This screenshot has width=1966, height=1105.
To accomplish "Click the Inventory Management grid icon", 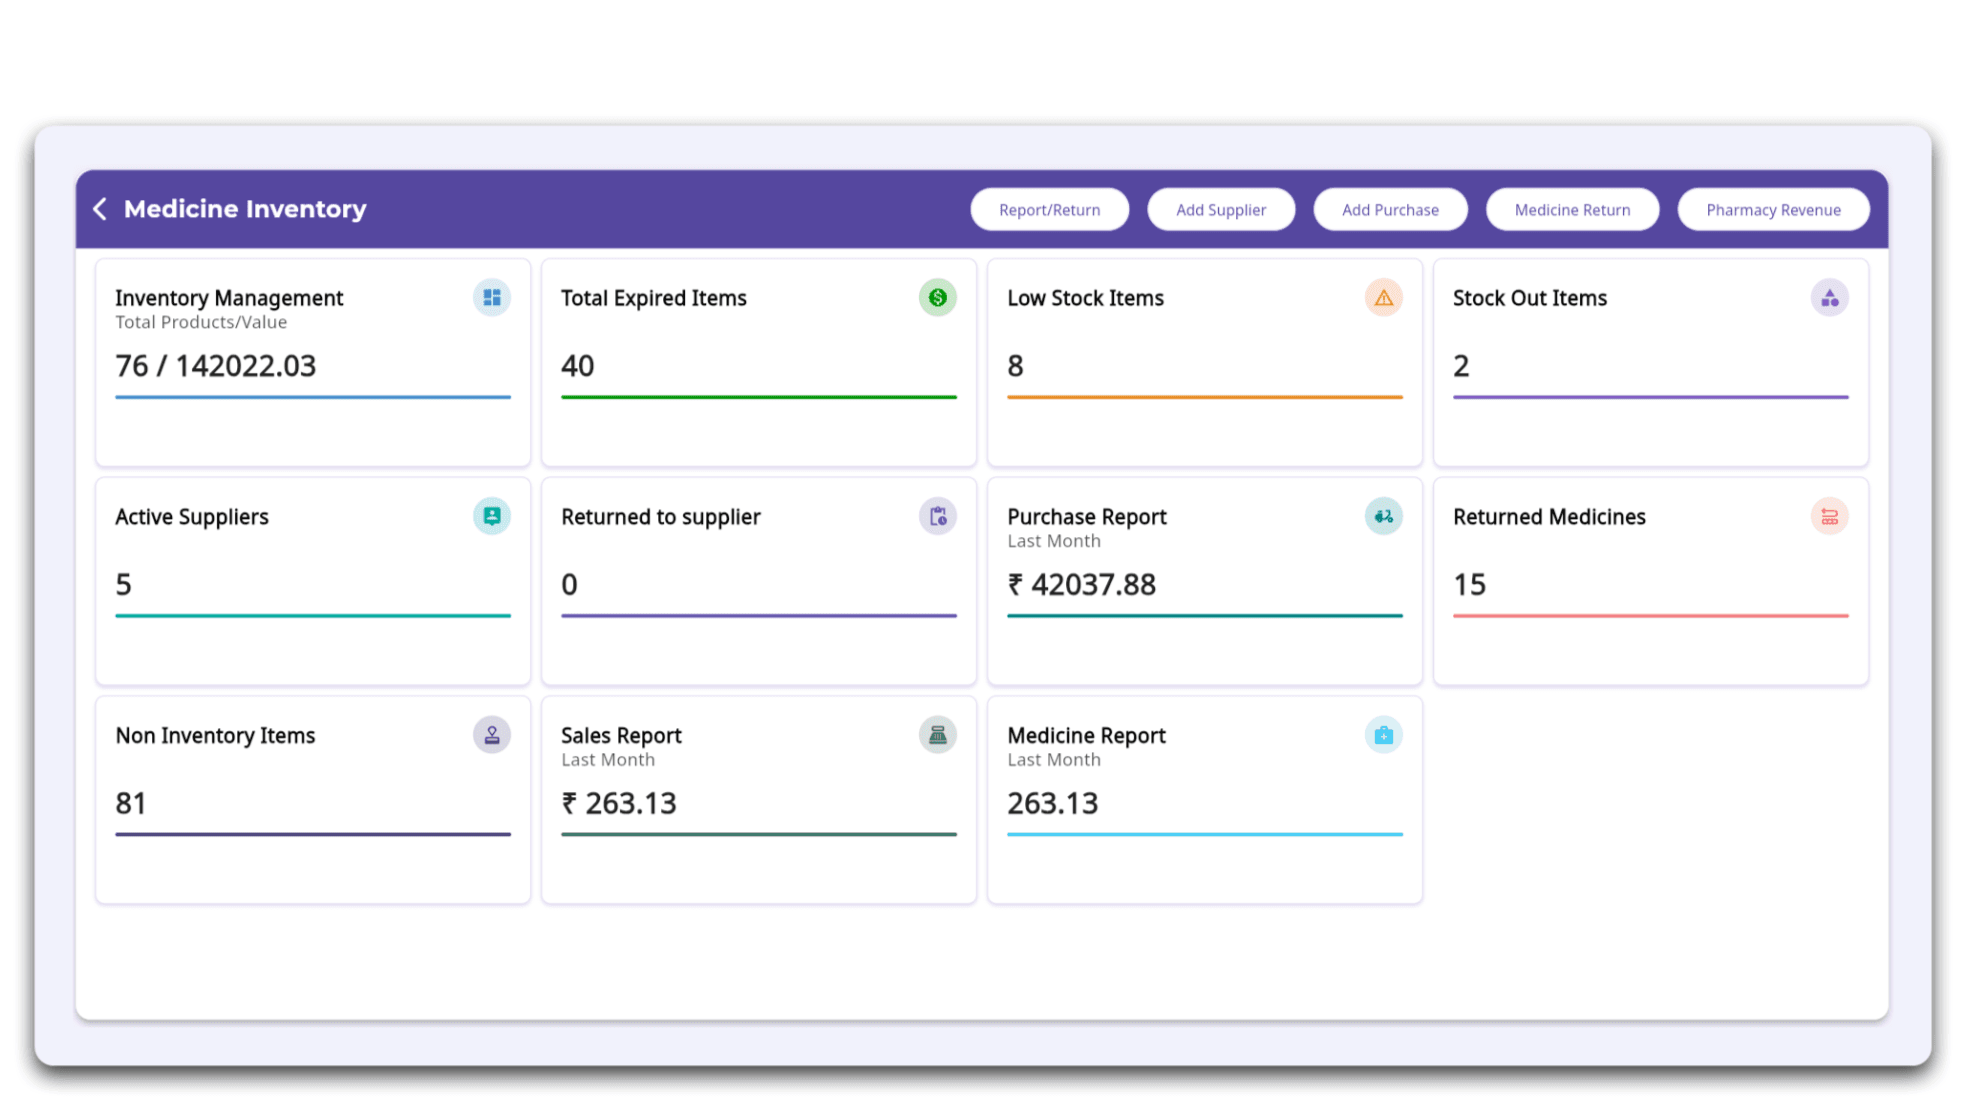I will click(x=492, y=298).
